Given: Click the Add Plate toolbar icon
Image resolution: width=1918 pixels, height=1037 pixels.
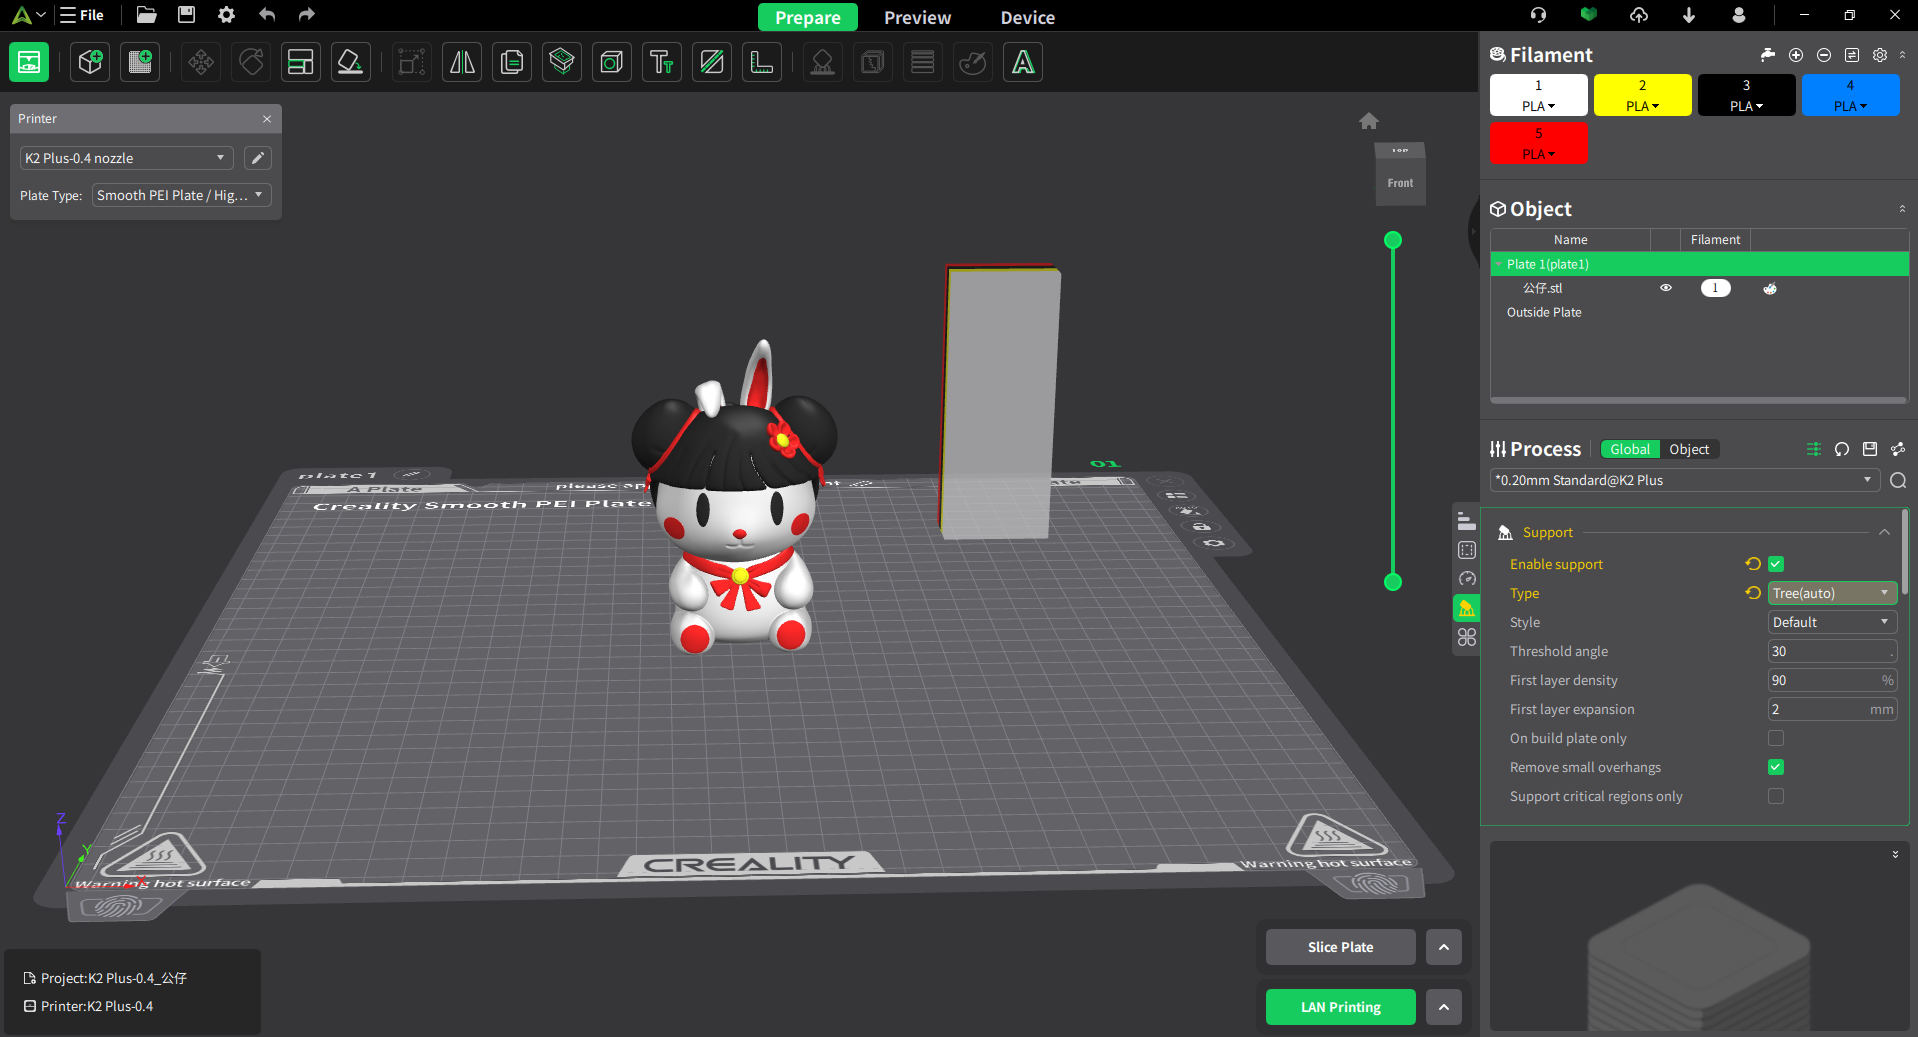Looking at the screenshot, I should 140,62.
